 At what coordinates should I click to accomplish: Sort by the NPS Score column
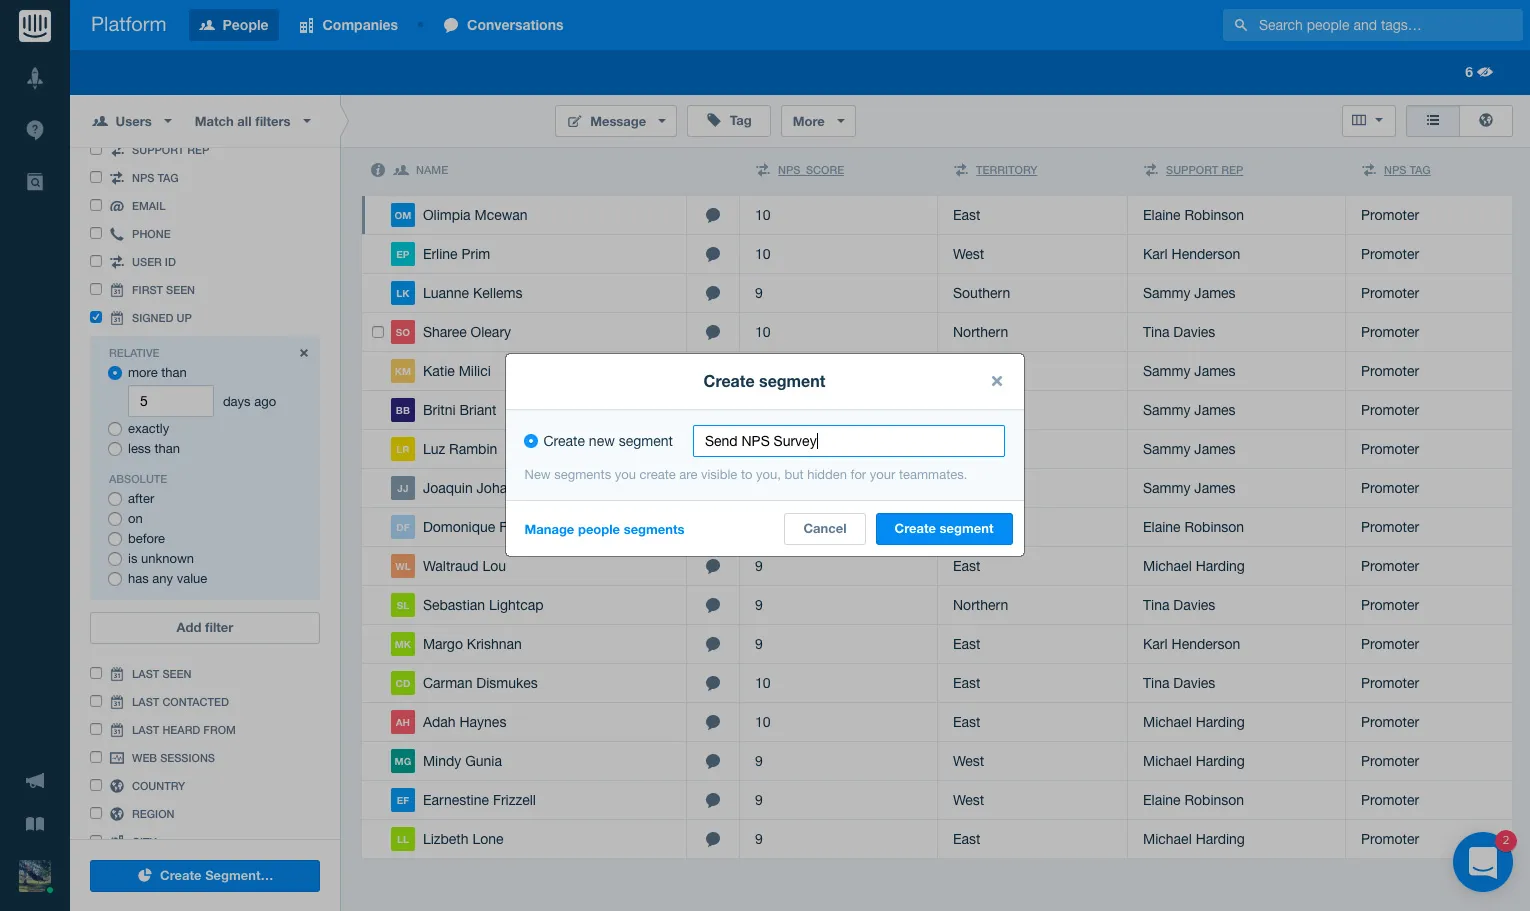pos(811,170)
